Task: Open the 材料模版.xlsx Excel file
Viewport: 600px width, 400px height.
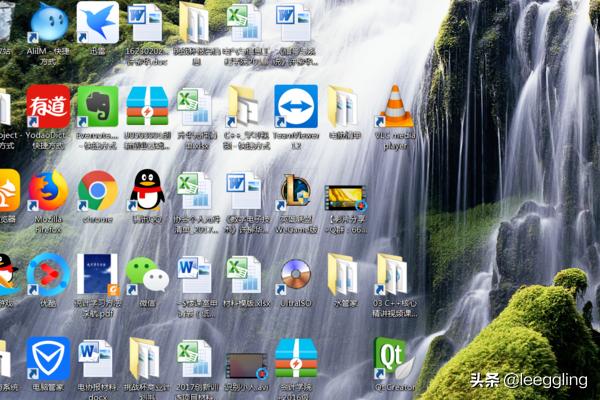Action: tap(244, 275)
